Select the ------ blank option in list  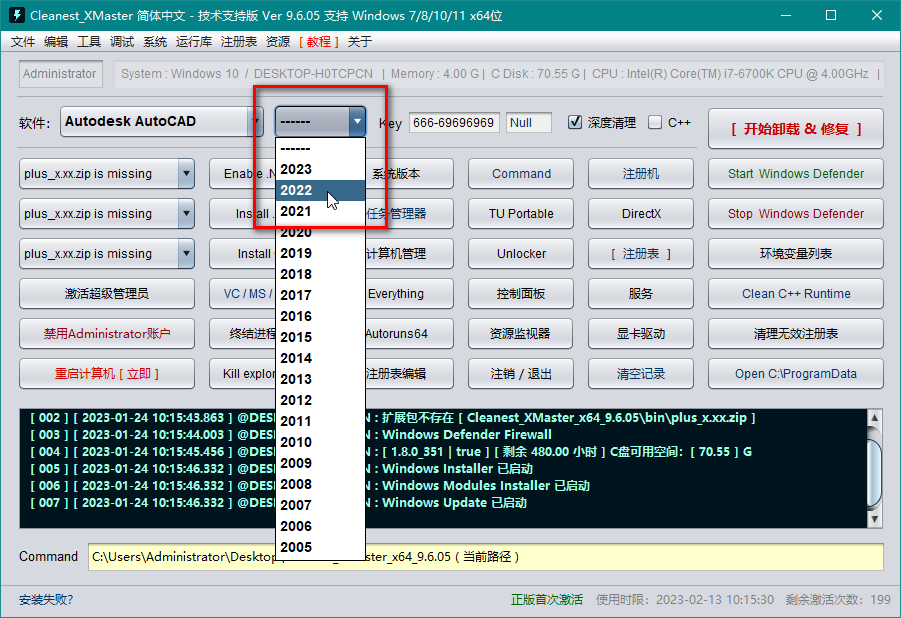320,148
